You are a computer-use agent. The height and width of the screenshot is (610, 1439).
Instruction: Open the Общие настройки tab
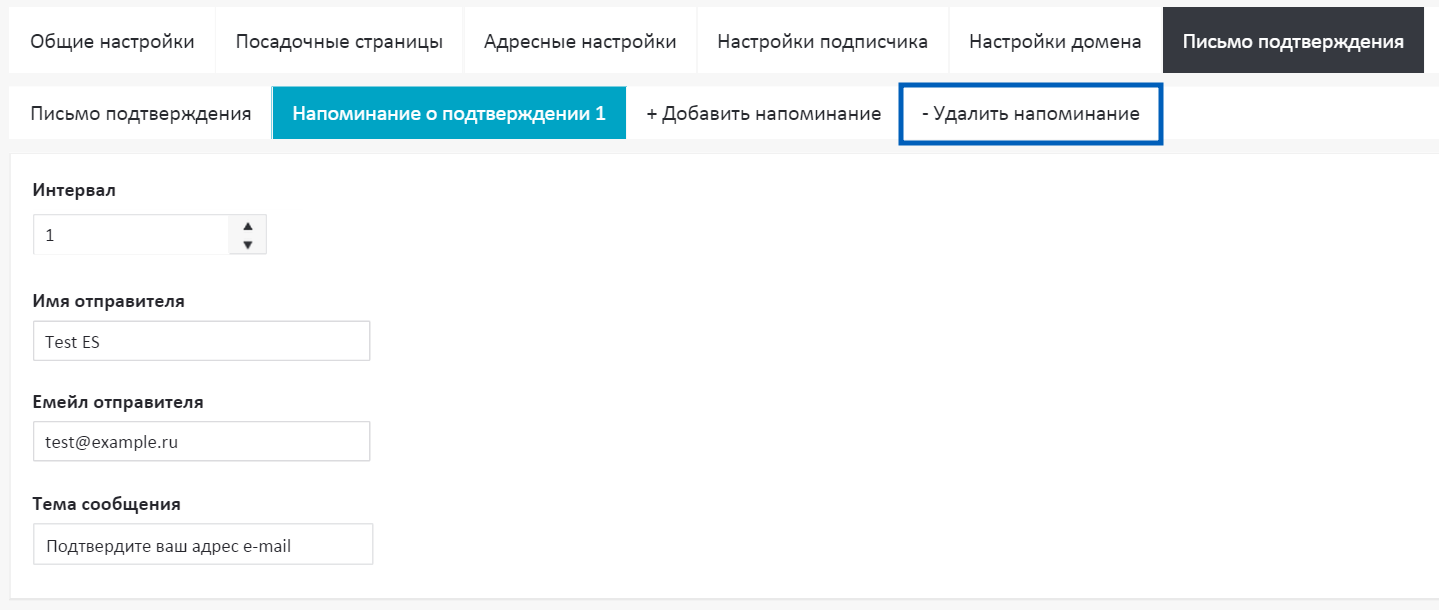click(x=112, y=41)
